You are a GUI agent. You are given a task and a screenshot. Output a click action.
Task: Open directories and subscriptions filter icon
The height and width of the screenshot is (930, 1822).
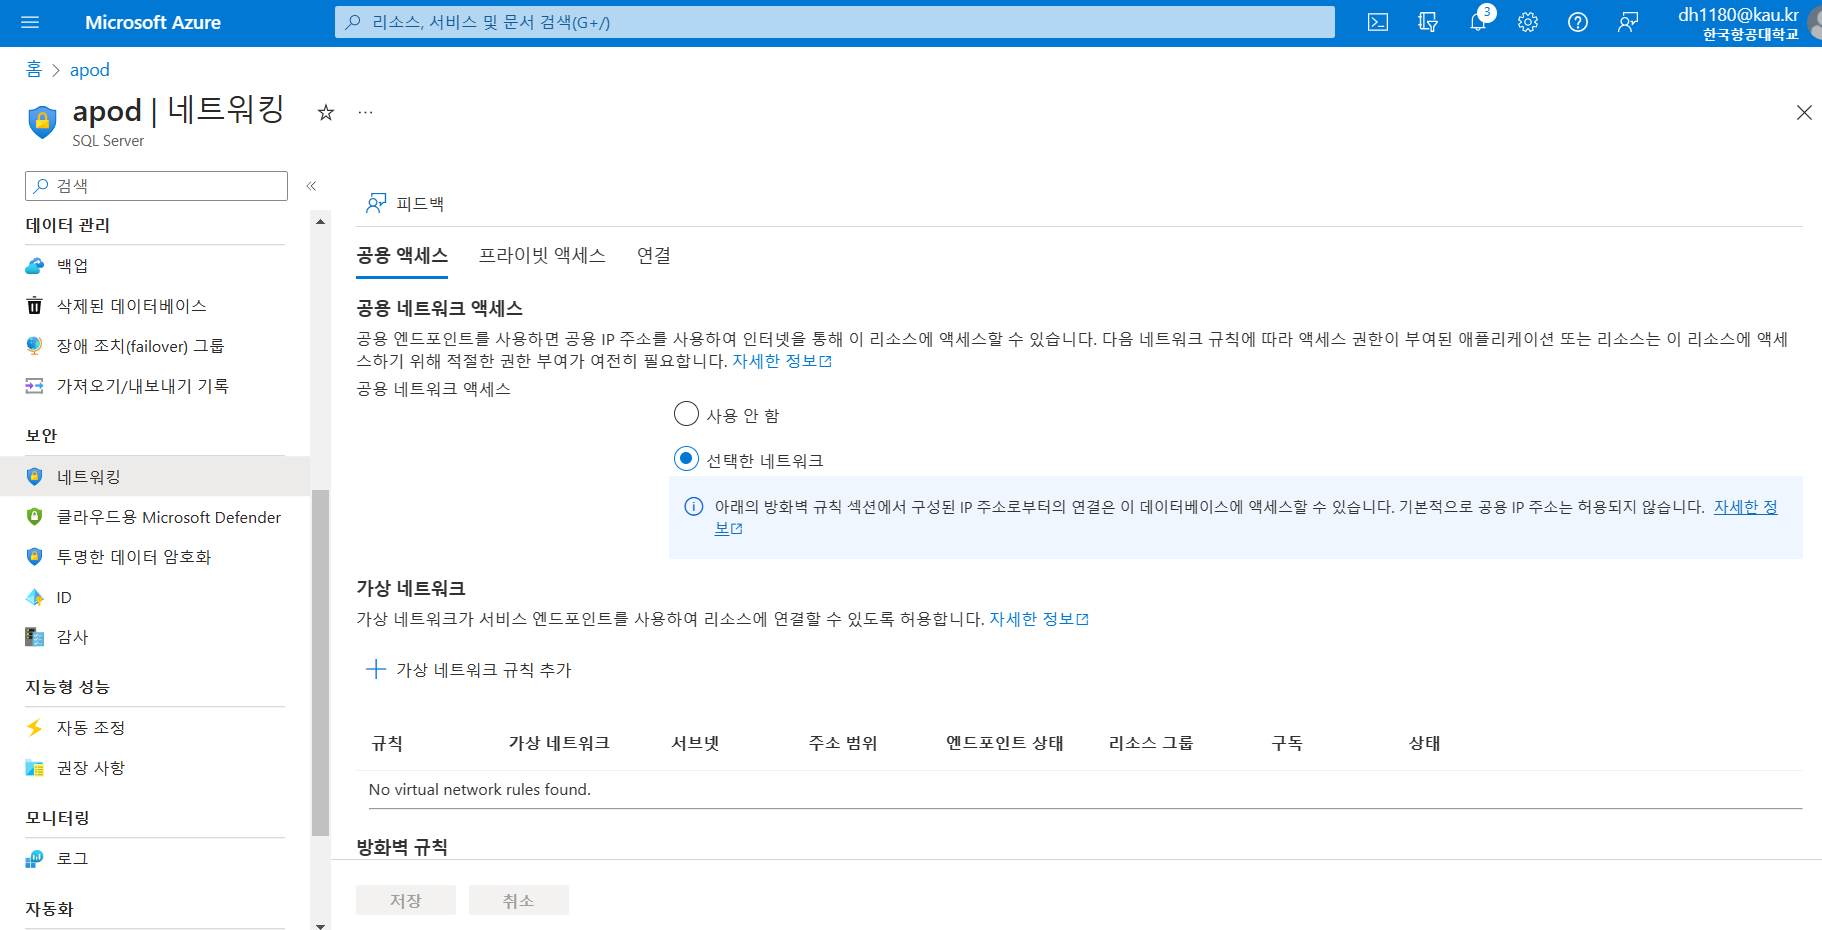click(1428, 22)
